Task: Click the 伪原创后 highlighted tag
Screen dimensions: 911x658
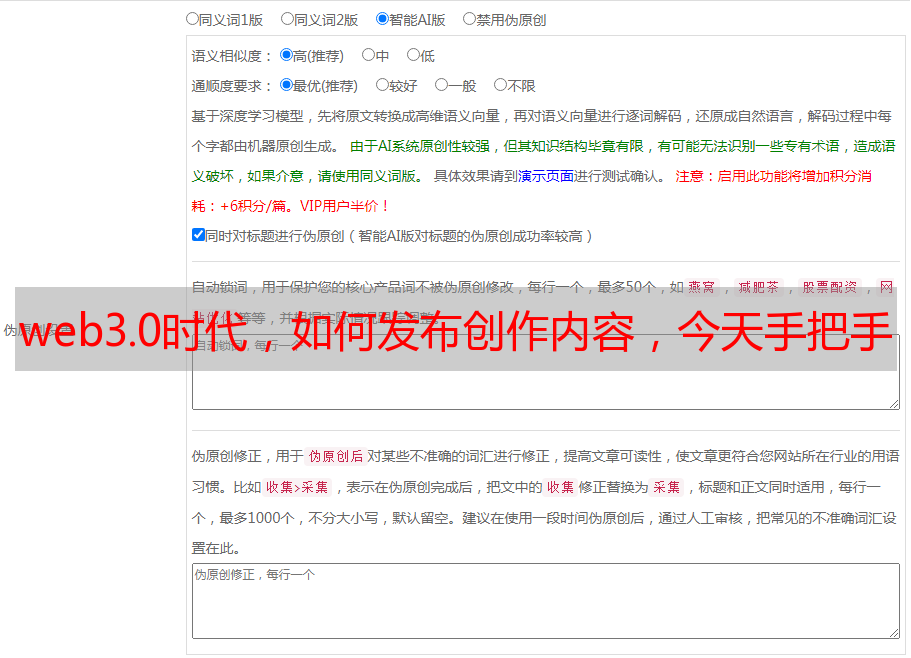Action: pos(336,456)
